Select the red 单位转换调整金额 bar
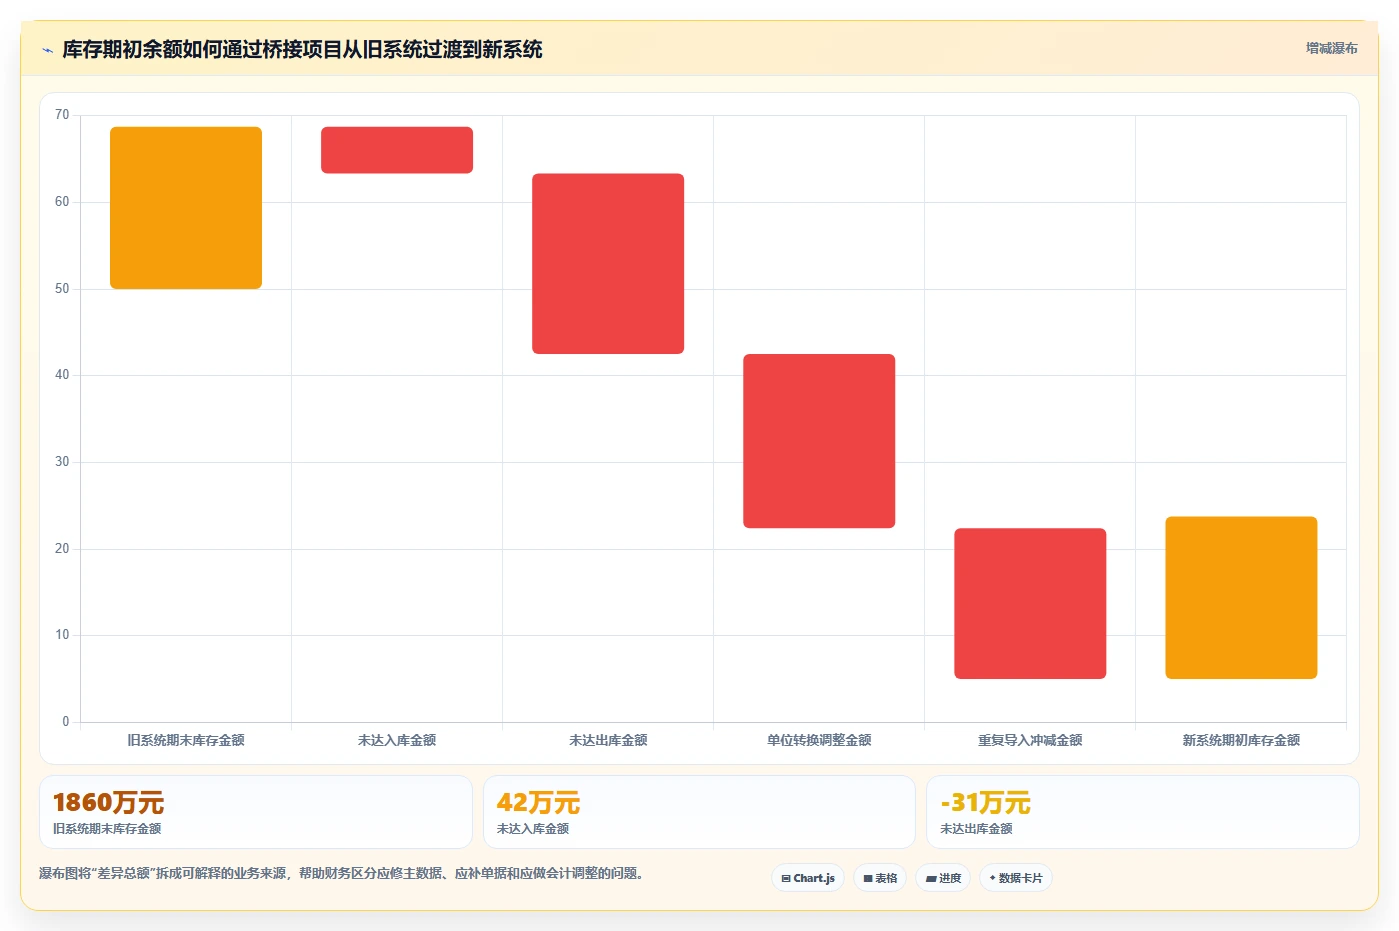This screenshot has width=1399, height=931. (819, 441)
